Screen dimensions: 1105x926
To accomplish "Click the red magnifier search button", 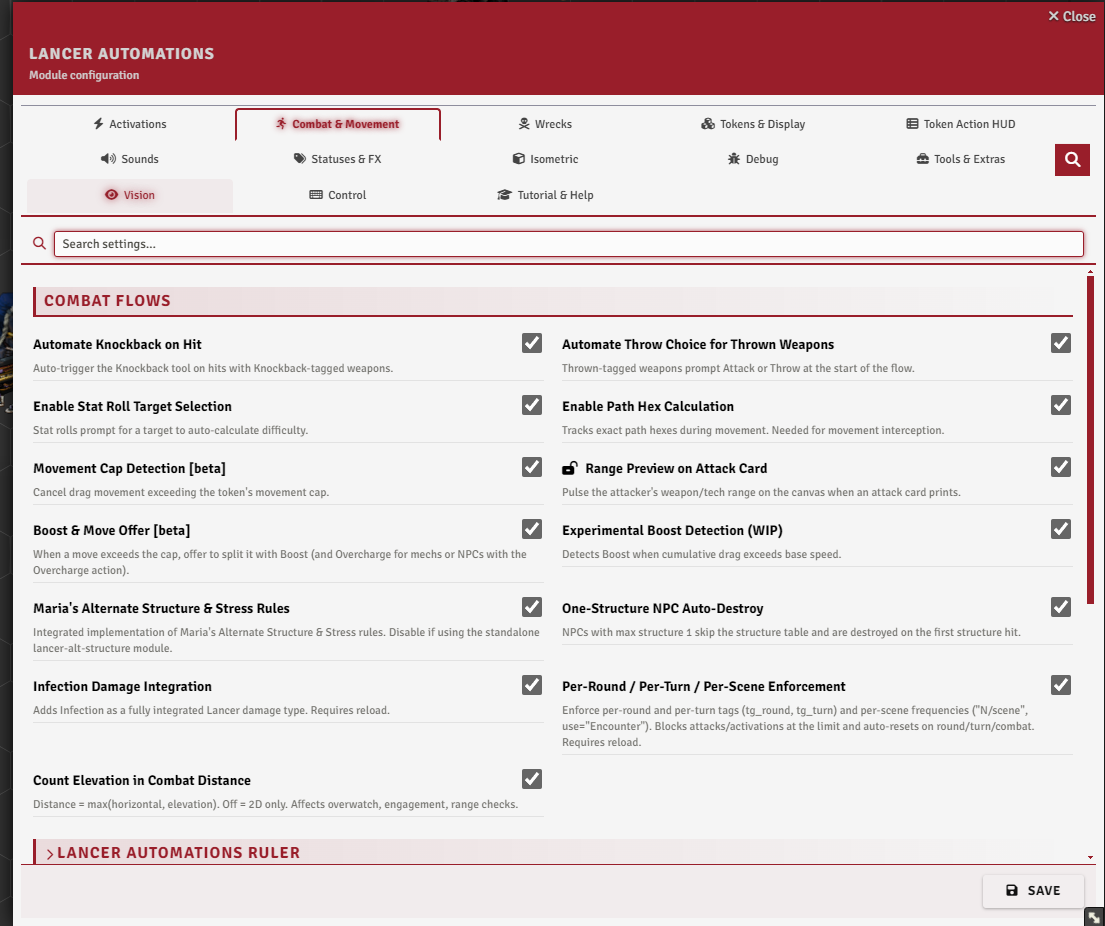I will pyautogui.click(x=1072, y=159).
